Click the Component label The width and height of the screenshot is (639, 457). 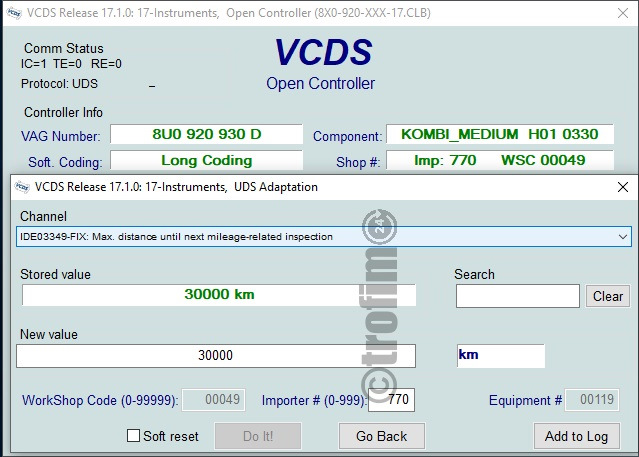pos(348,136)
